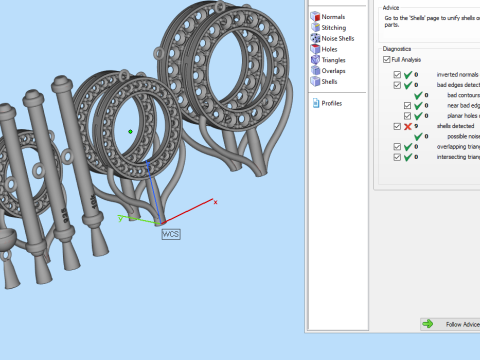Viewport: 480px width, 360px height.
Task: Open the Profiles document icon
Action: [x=316, y=103]
